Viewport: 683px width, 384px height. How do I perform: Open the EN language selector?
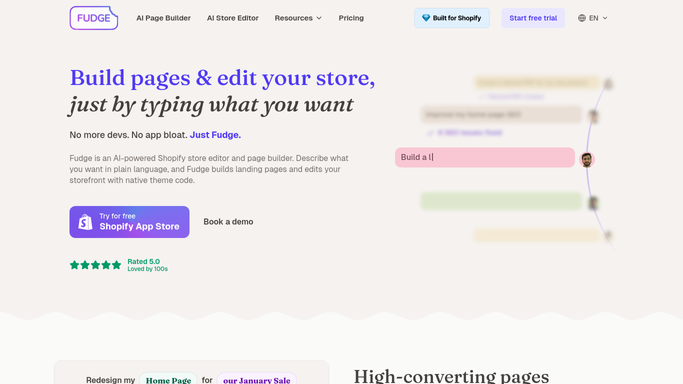[592, 18]
